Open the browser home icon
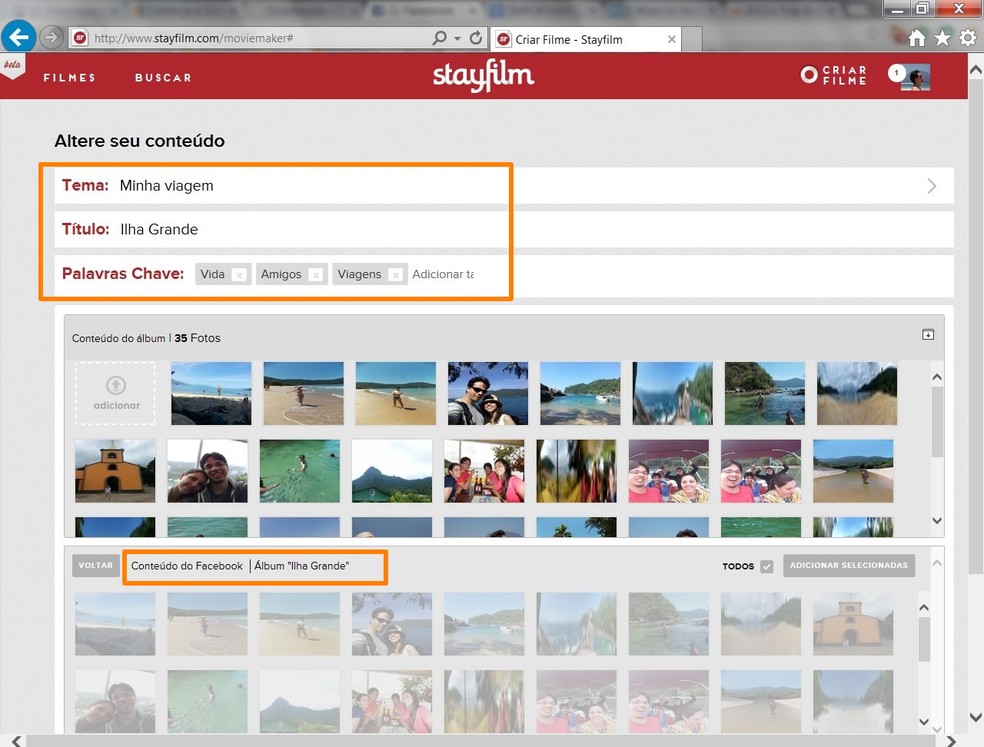Image resolution: width=984 pixels, height=747 pixels. [917, 38]
